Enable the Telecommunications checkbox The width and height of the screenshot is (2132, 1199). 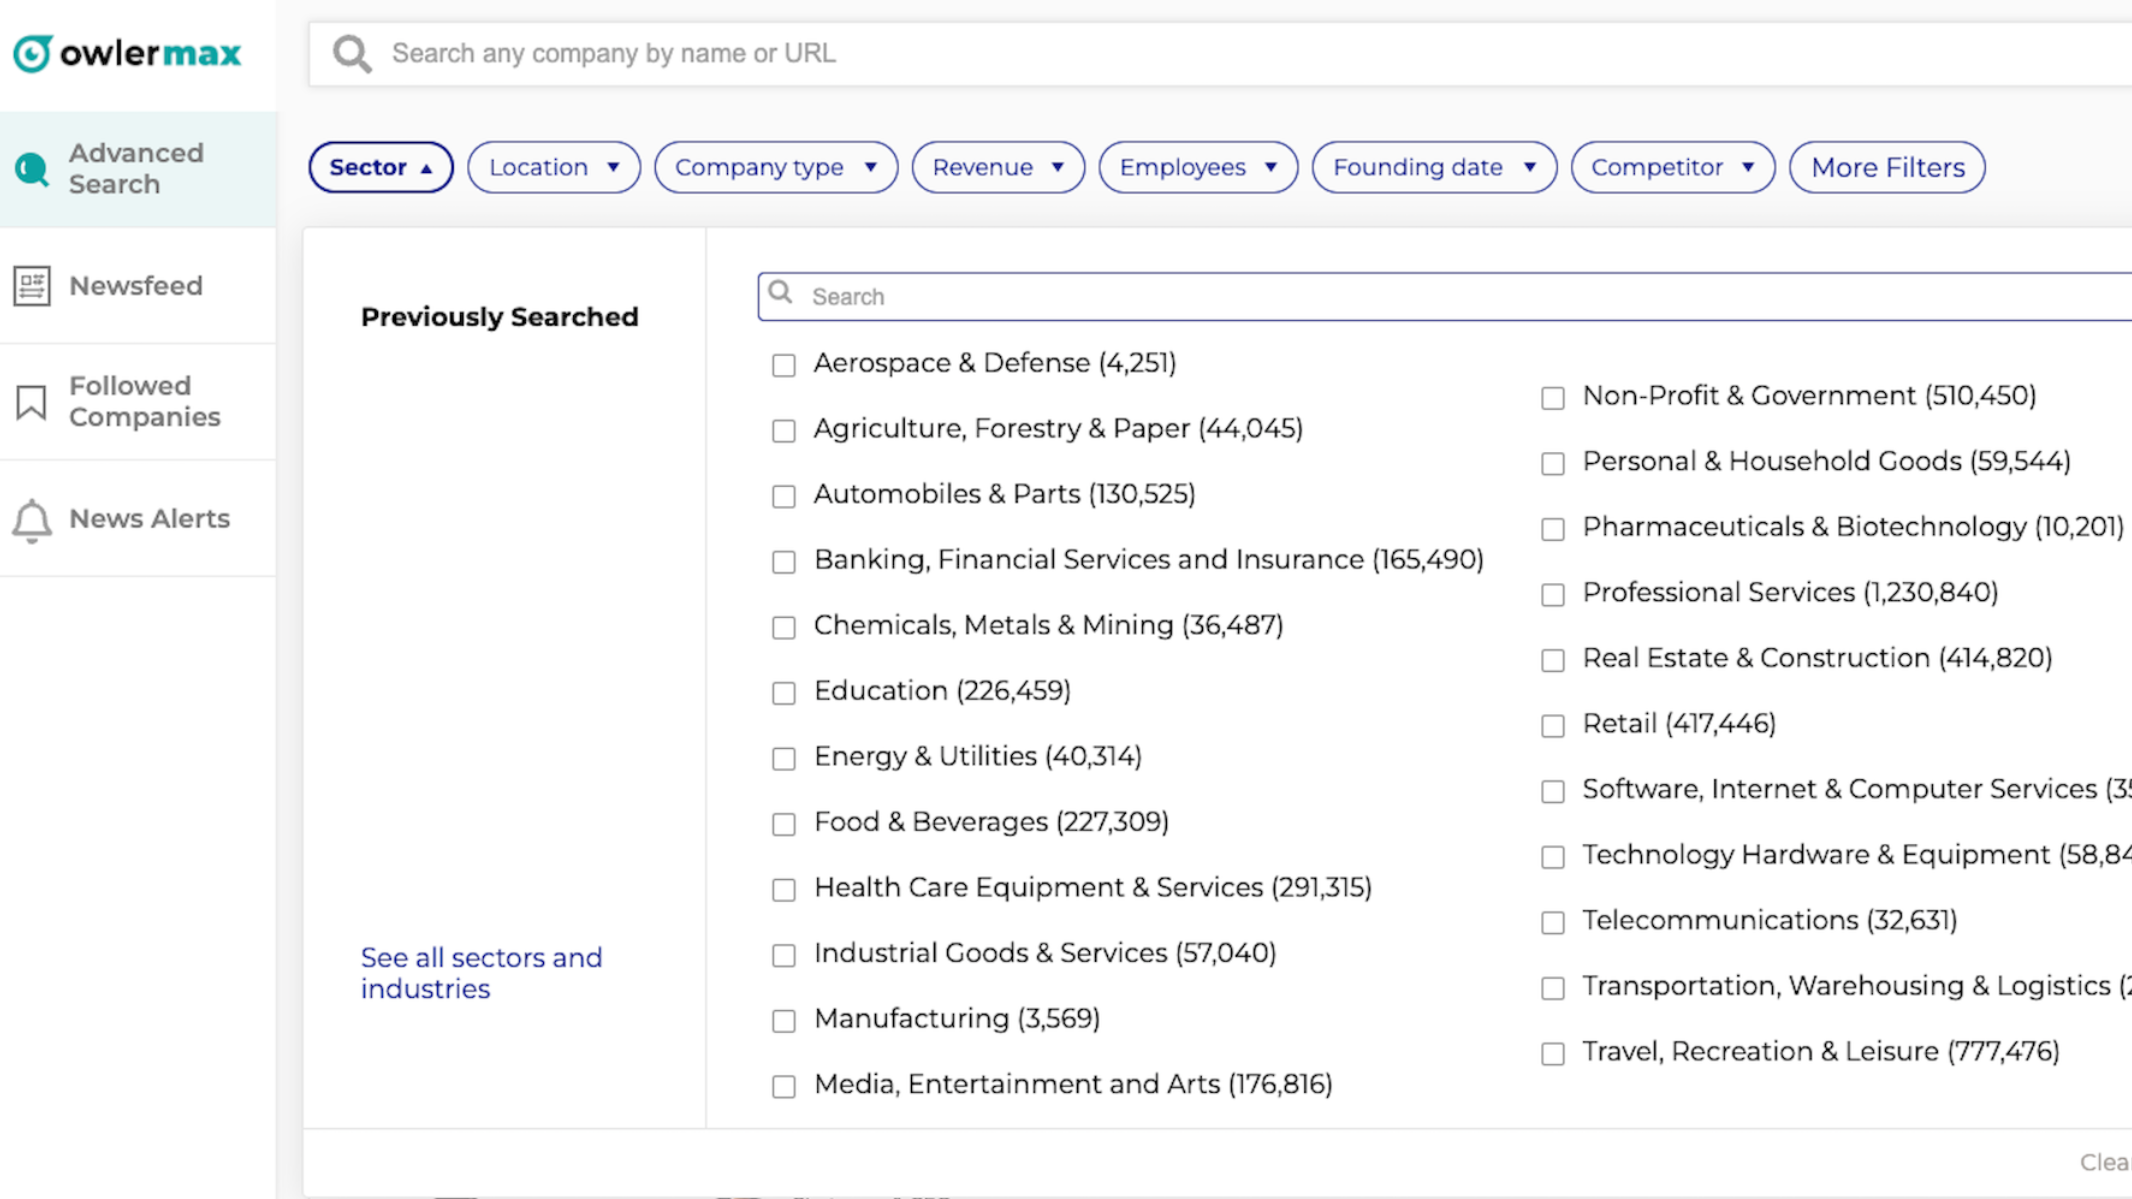[x=1553, y=923]
